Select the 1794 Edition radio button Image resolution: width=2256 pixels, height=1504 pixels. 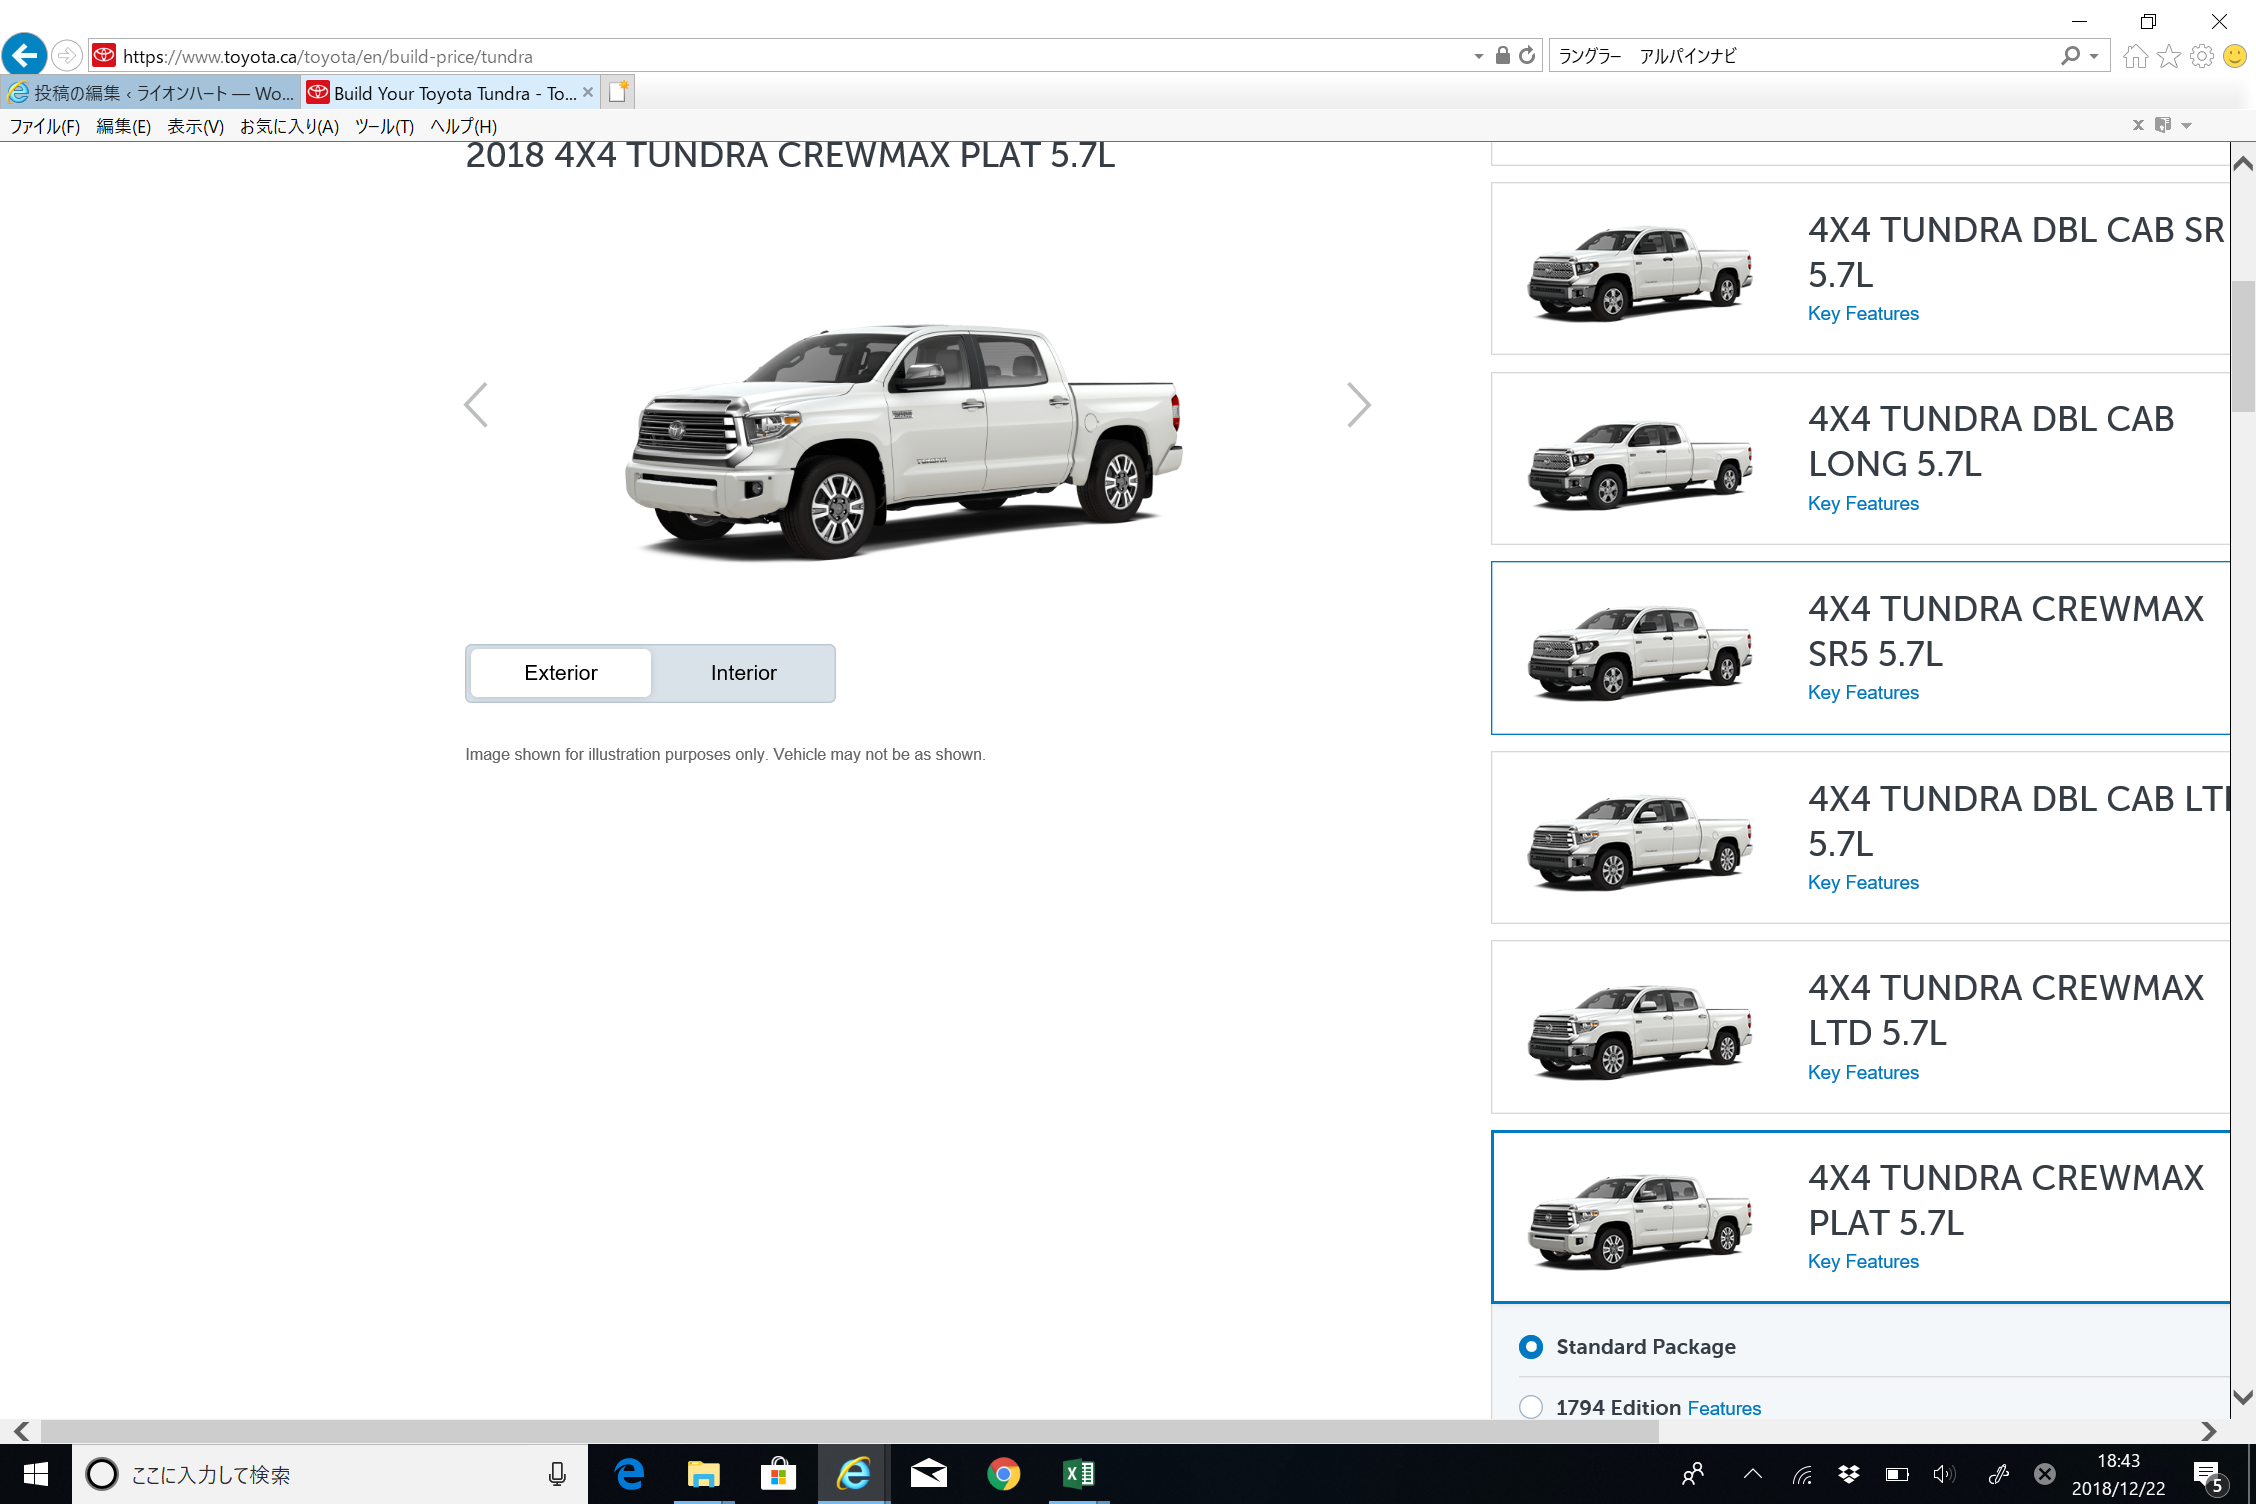point(1531,1407)
